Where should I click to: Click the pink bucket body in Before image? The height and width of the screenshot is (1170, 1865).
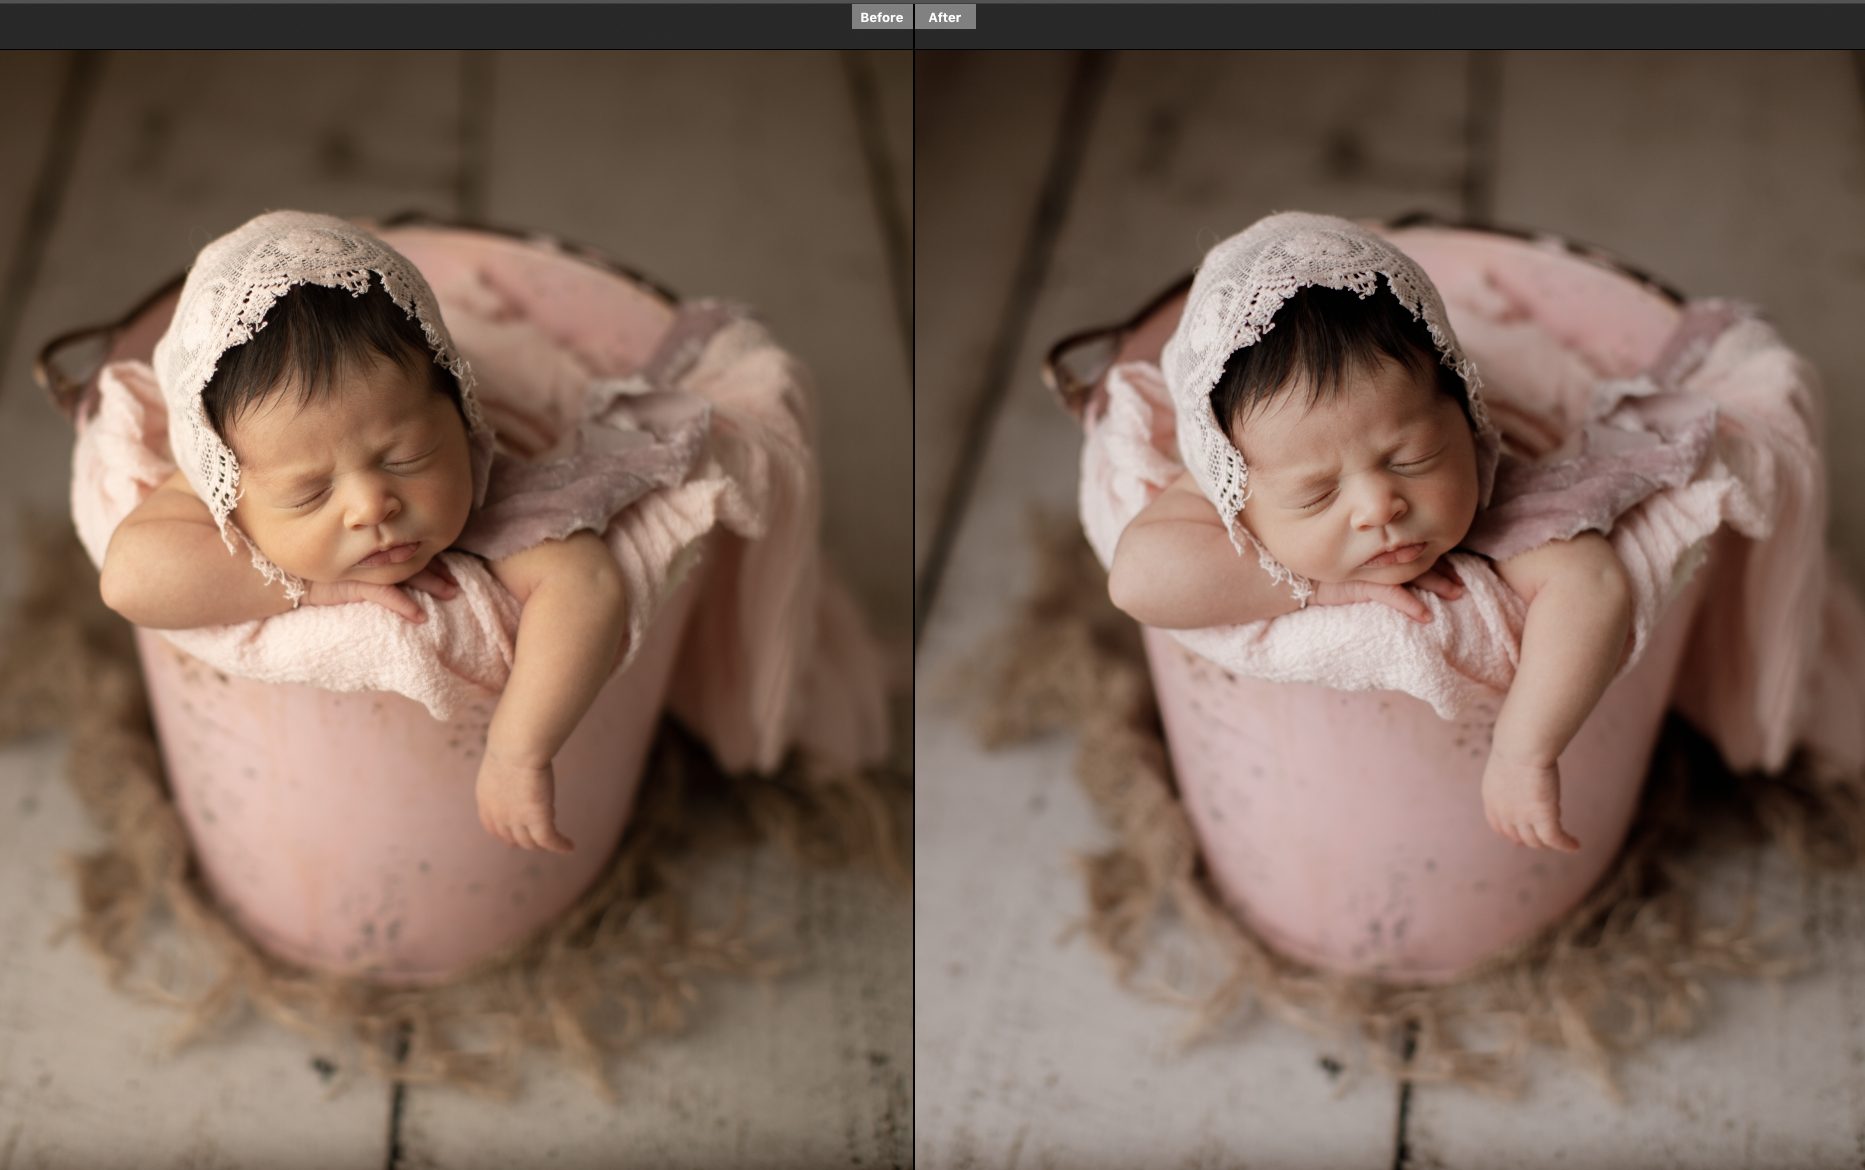(x=330, y=820)
